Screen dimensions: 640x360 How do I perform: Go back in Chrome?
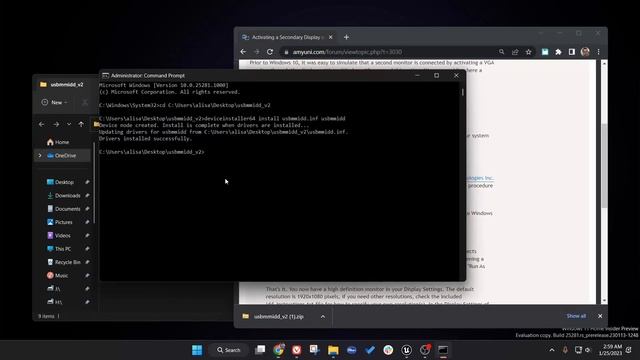point(243,52)
